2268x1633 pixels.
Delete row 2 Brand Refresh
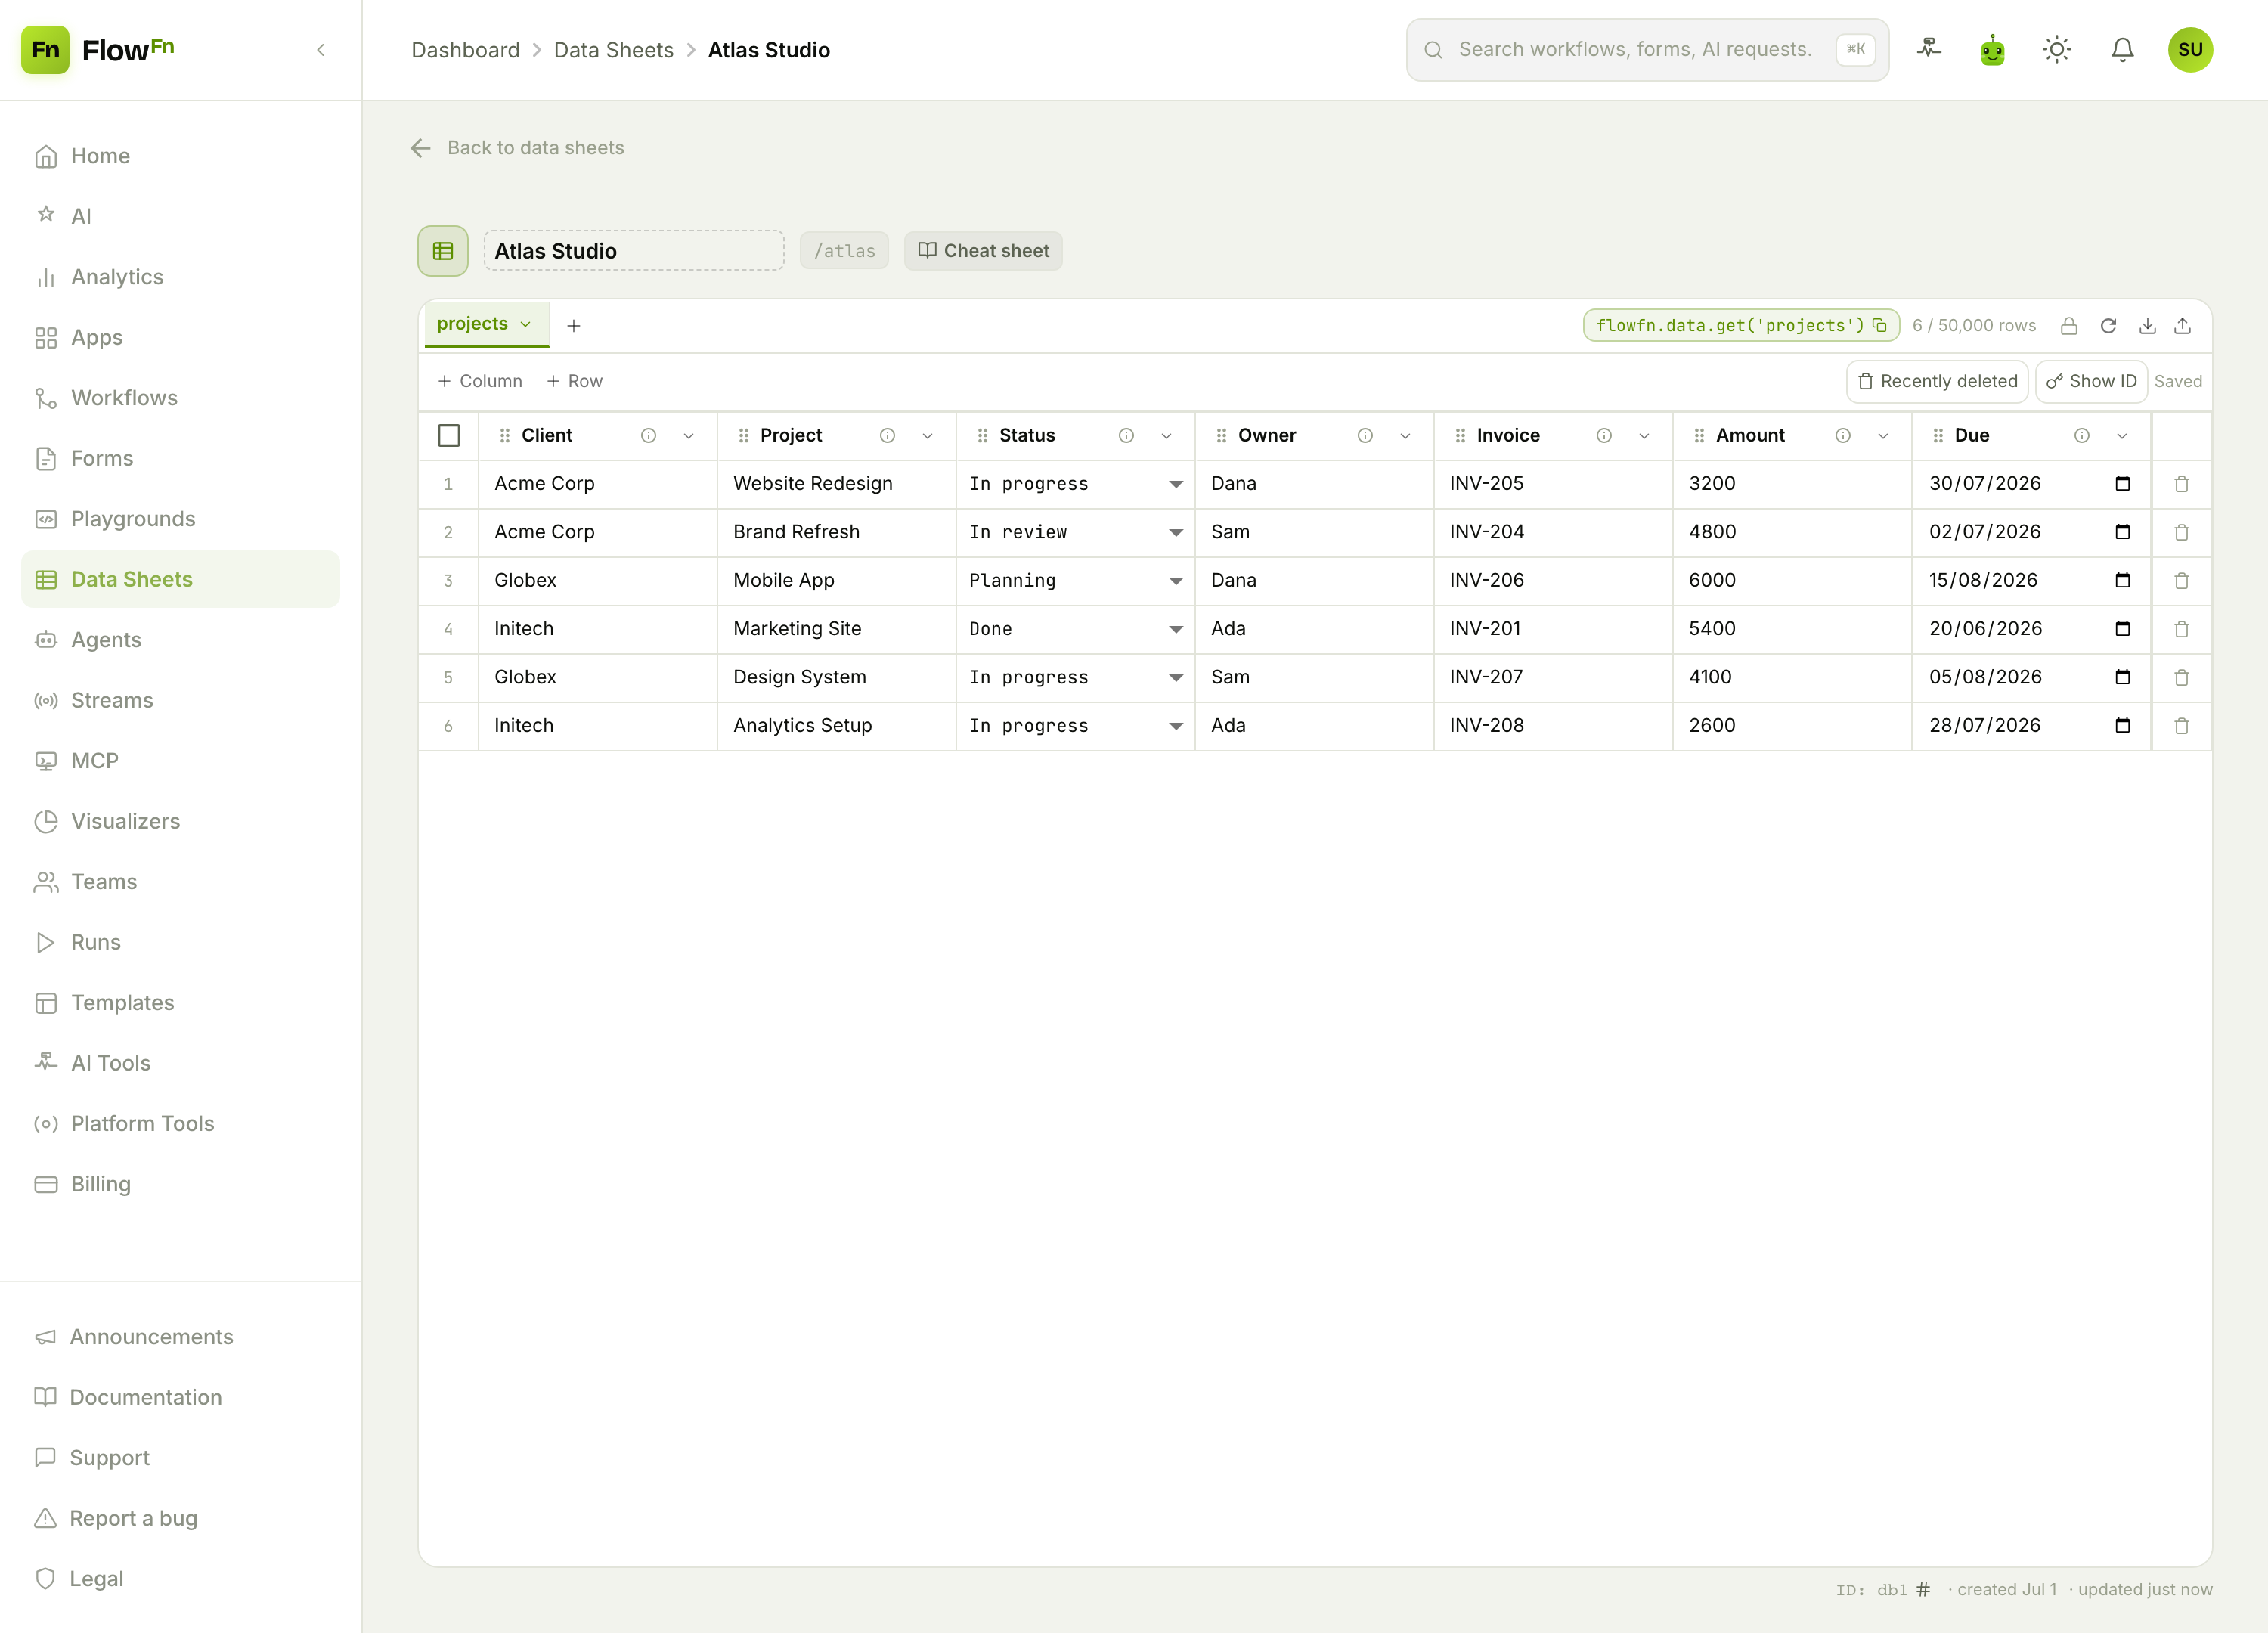[2181, 532]
